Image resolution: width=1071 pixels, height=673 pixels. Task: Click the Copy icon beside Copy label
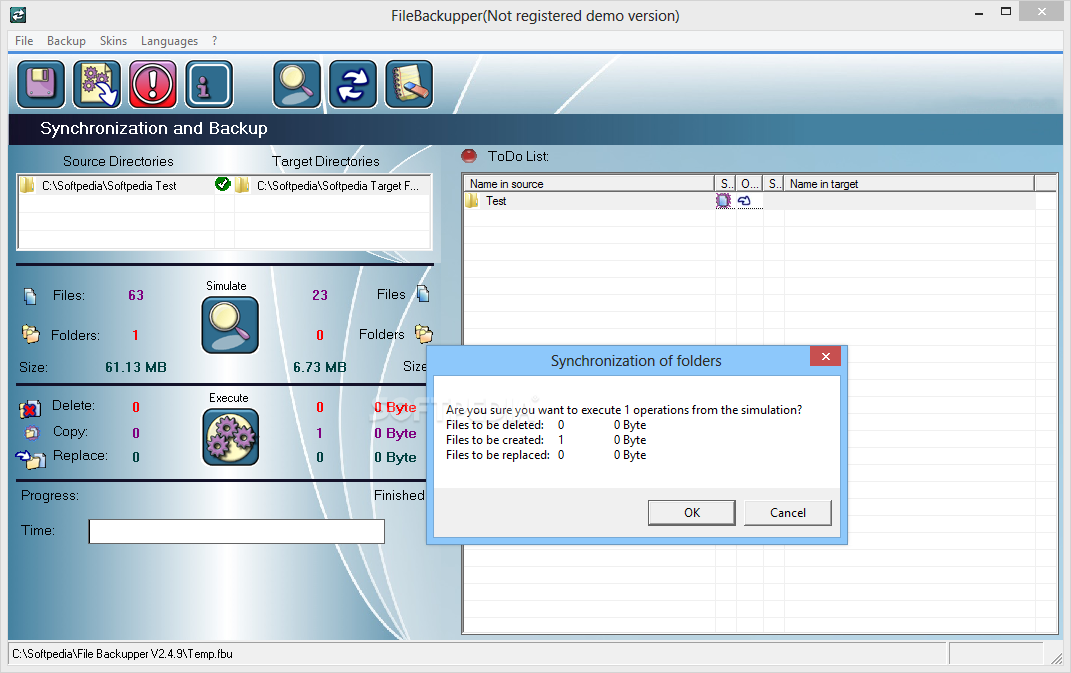click(x=31, y=432)
